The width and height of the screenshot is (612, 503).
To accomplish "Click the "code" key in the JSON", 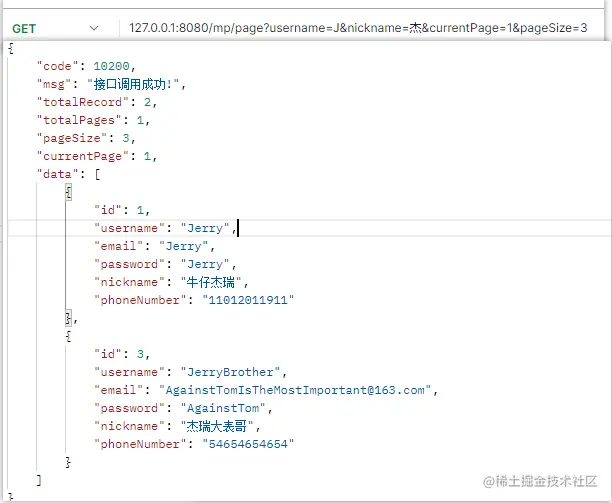I will (58, 66).
